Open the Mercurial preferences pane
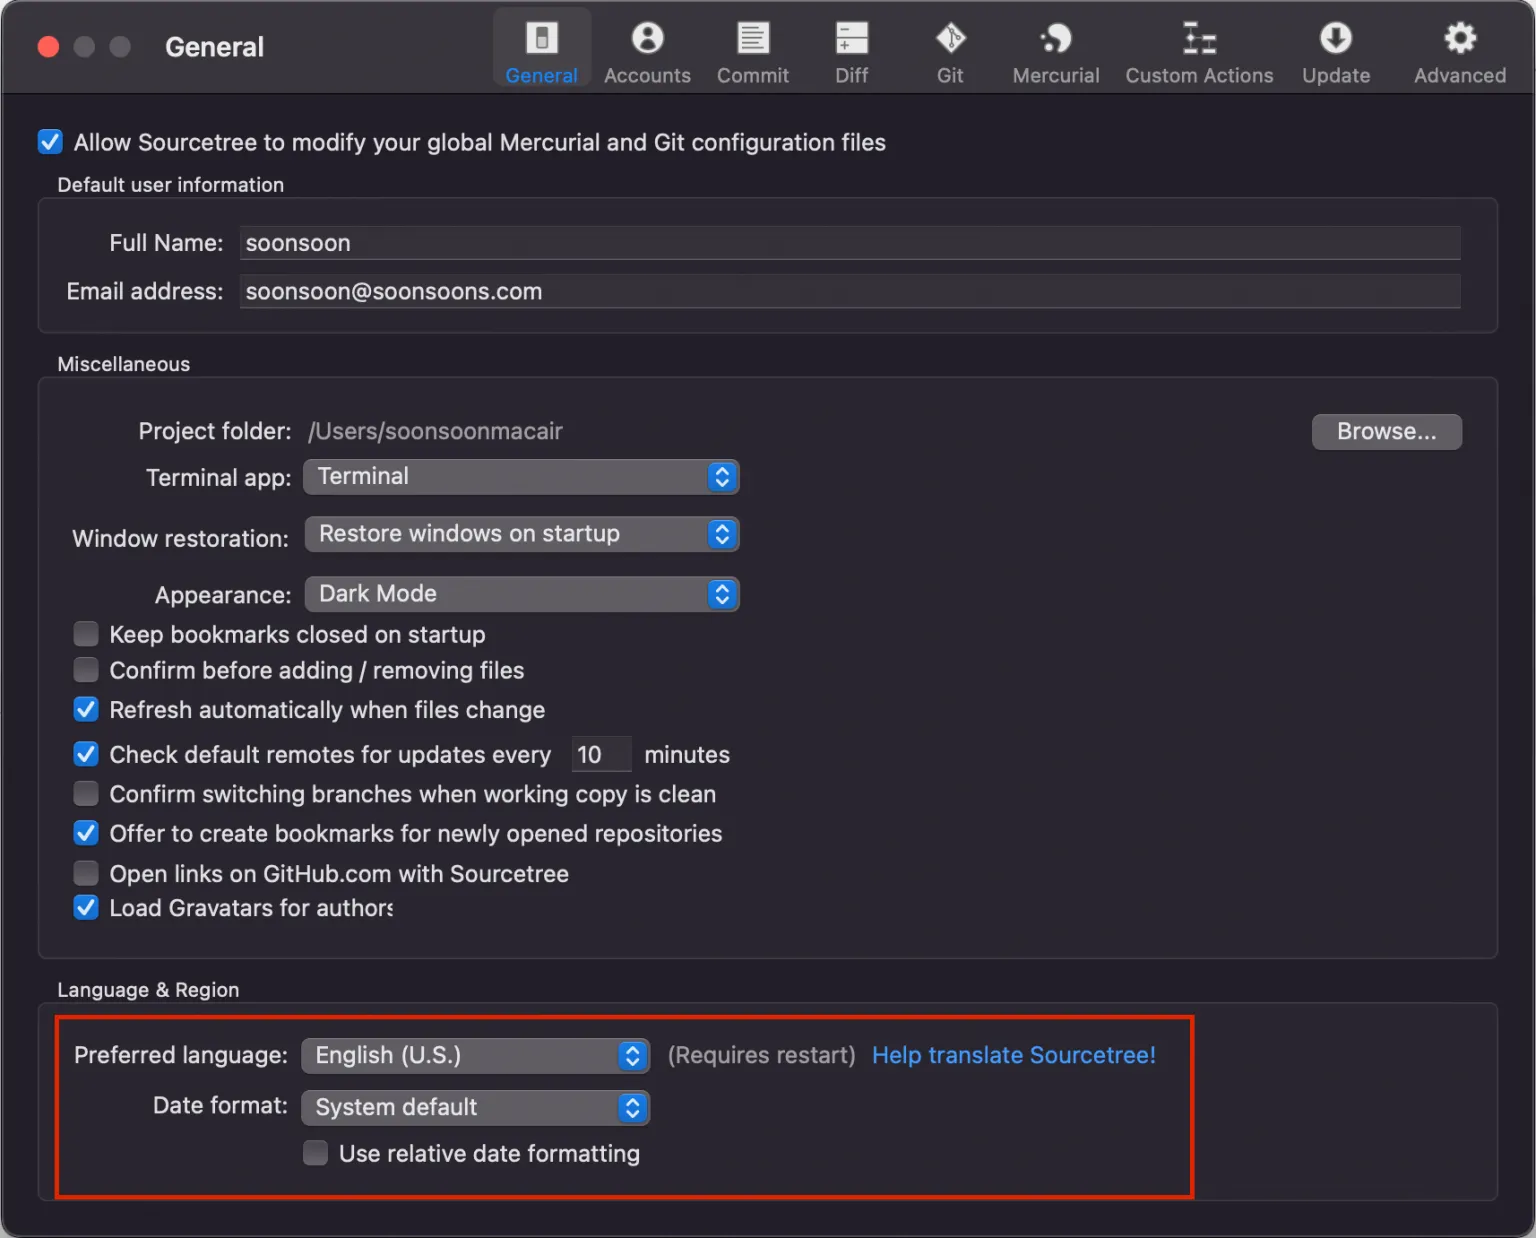 (1055, 47)
